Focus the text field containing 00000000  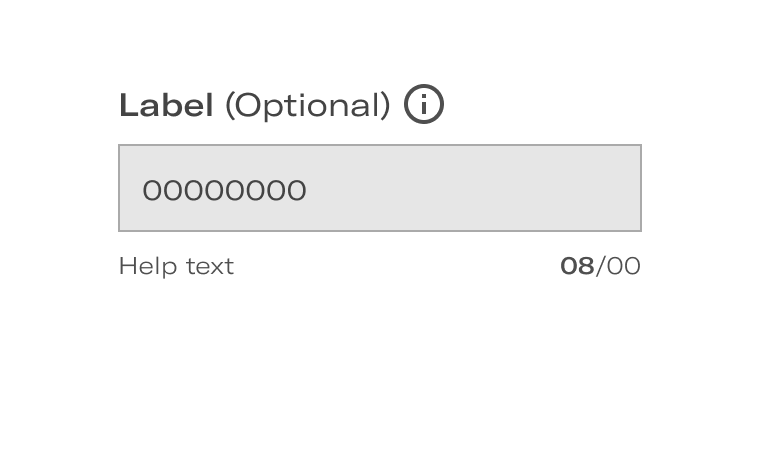tap(380, 188)
